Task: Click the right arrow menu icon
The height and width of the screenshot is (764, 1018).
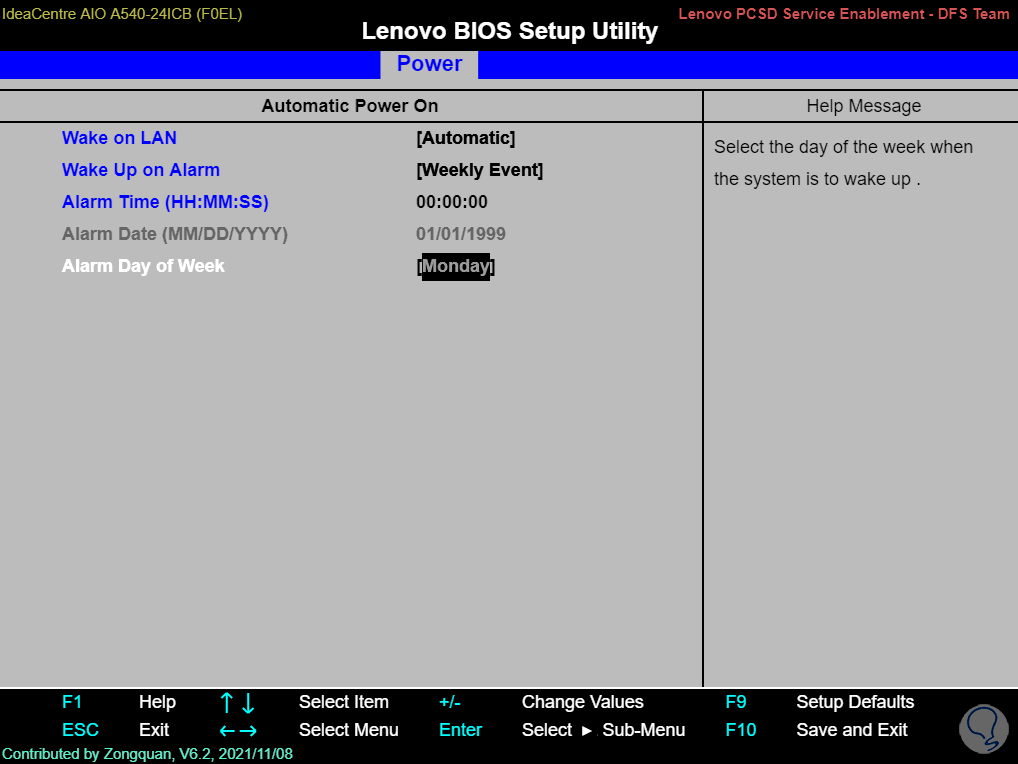Action: [249, 731]
